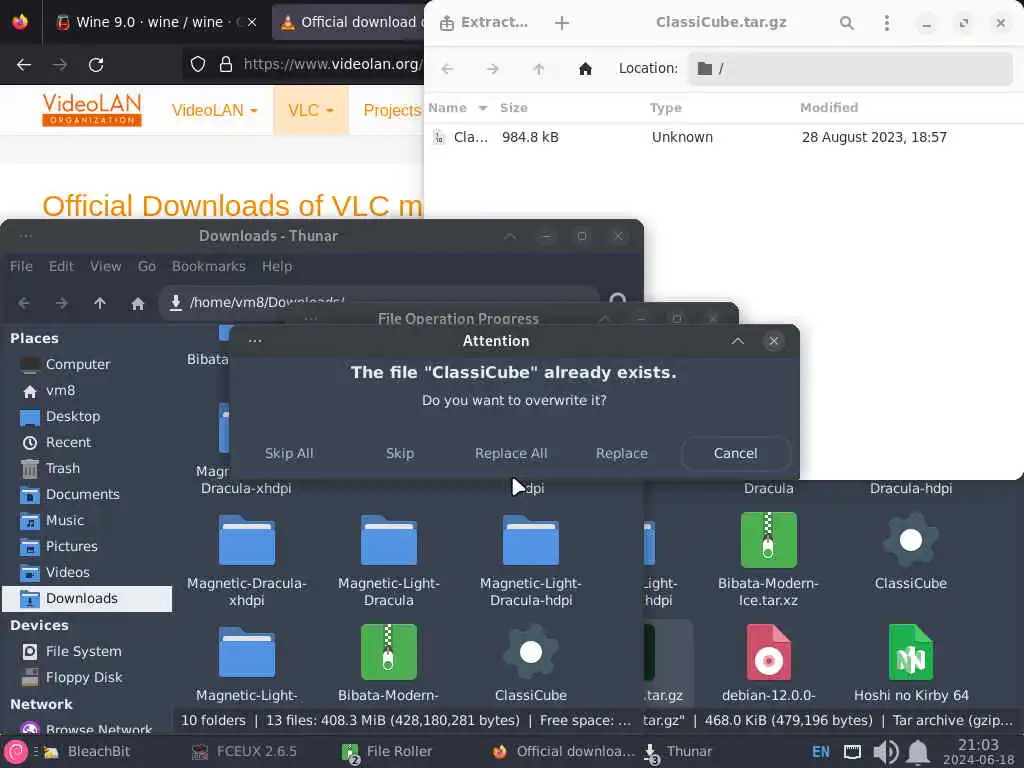Click Replace to overwrite ClassiCube

click(x=622, y=453)
